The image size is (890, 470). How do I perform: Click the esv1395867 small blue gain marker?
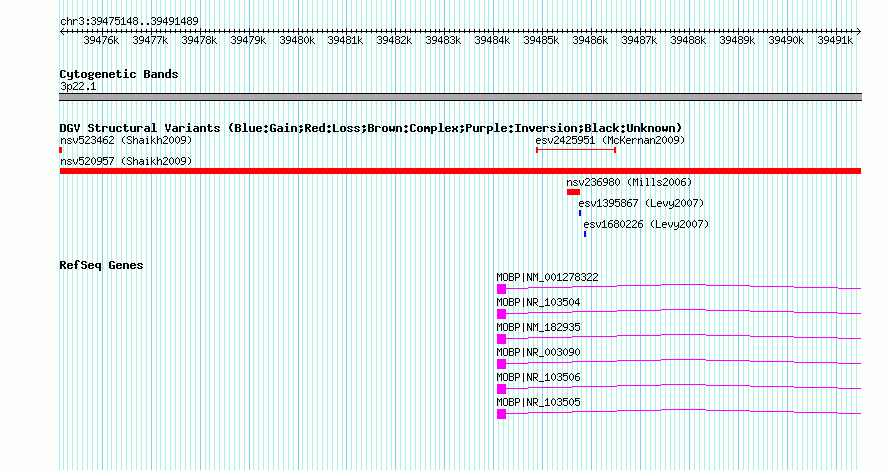pyautogui.click(x=580, y=213)
